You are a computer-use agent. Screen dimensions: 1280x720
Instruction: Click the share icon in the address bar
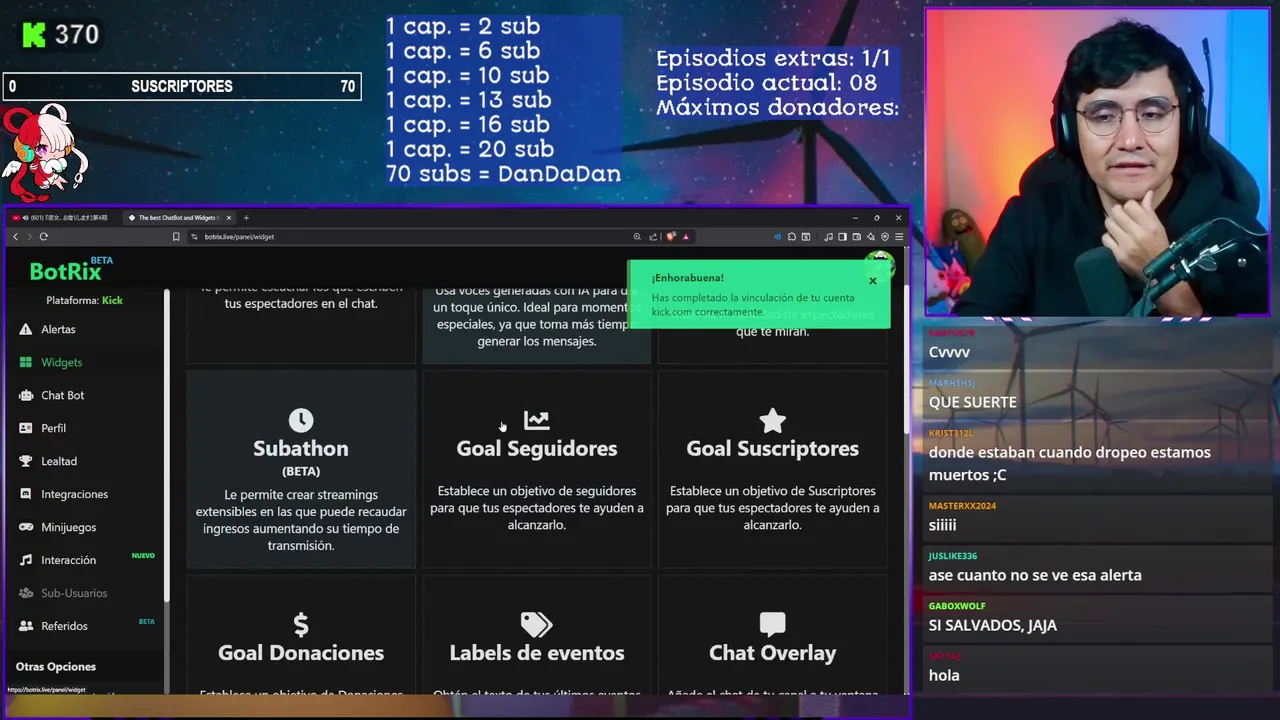(x=653, y=237)
